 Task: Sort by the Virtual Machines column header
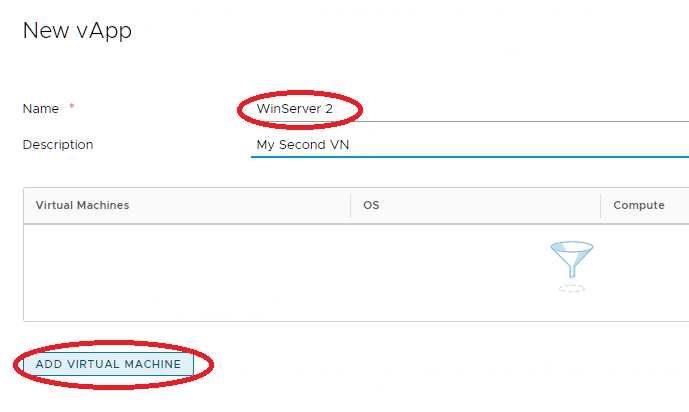point(82,205)
